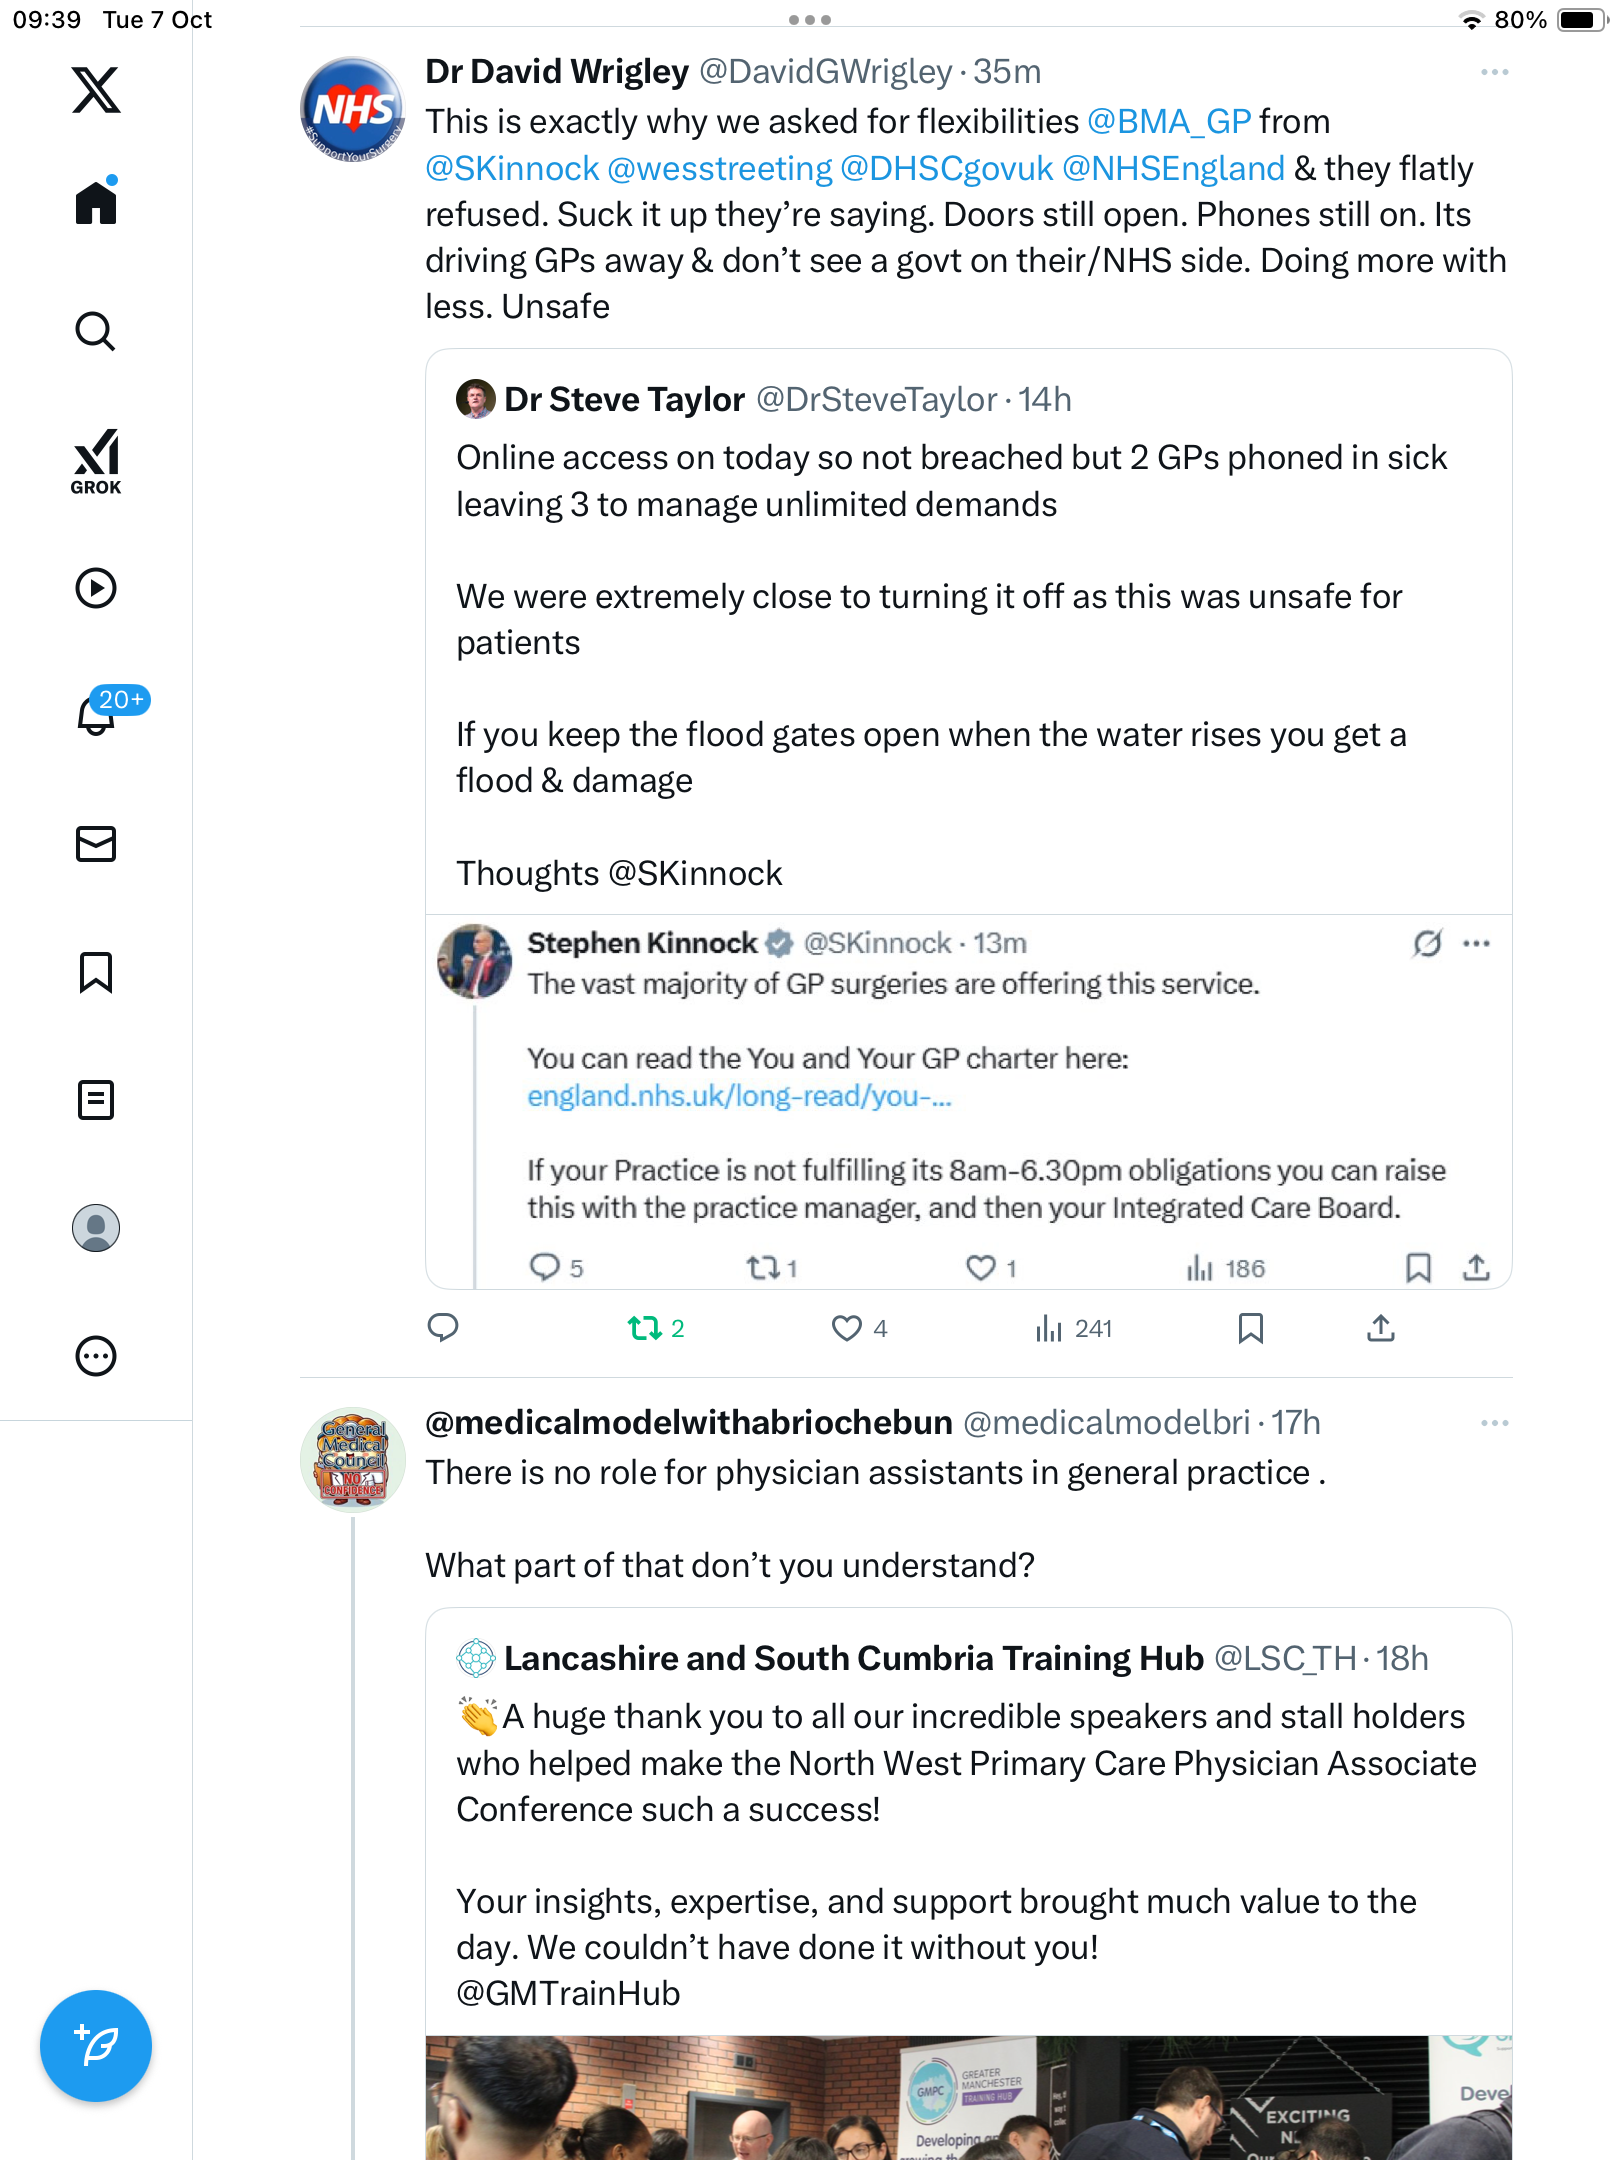The image size is (1620, 2160).
Task: Open the video play tab icon
Action: 96,588
